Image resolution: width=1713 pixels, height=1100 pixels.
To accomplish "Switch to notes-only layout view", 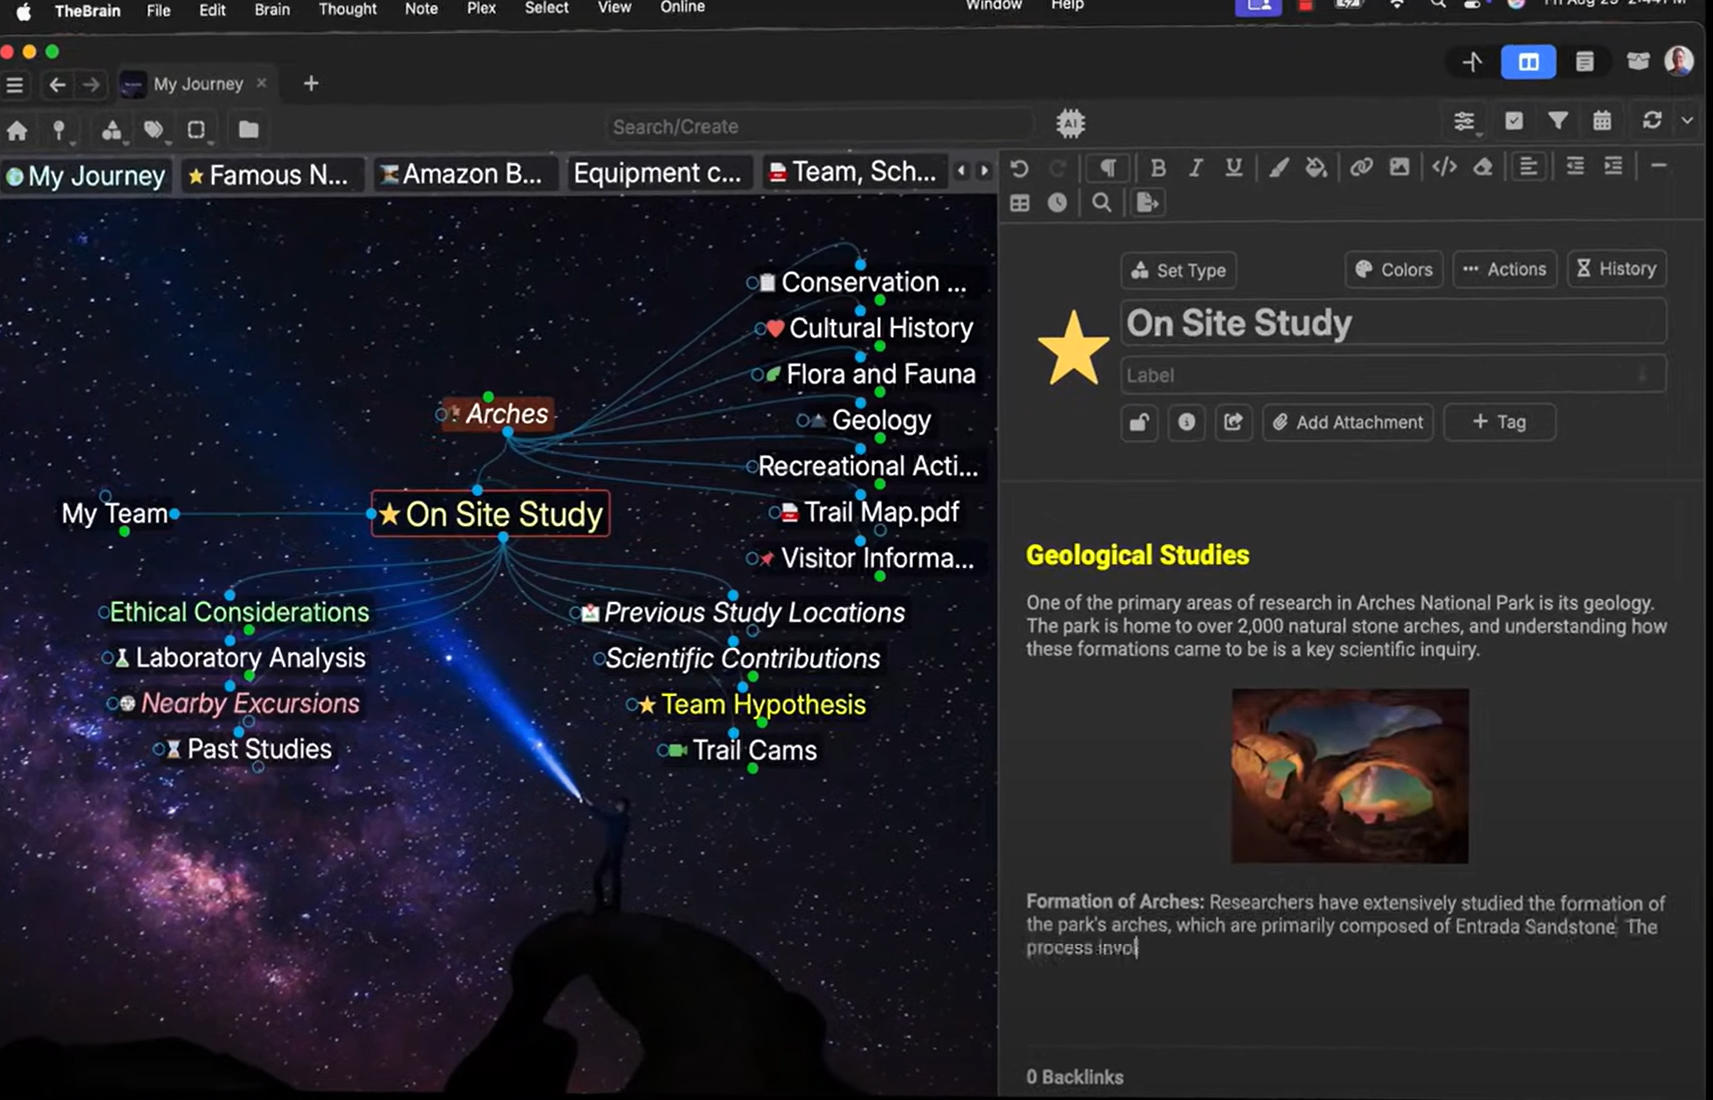I will 1585,62.
